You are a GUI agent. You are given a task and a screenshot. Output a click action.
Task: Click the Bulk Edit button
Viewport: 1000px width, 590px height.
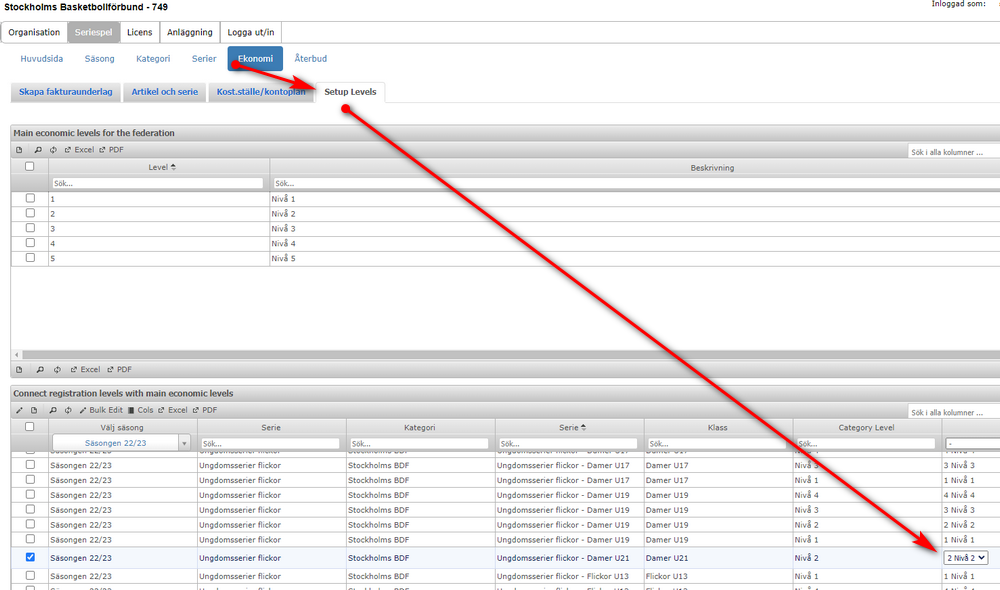coord(101,410)
